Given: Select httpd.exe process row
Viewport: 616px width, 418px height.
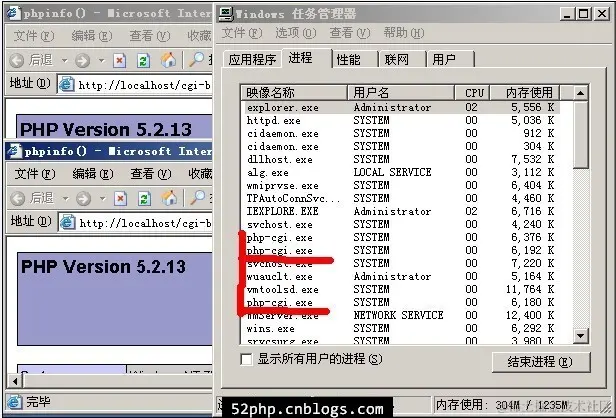Looking at the screenshot, I should (400, 121).
